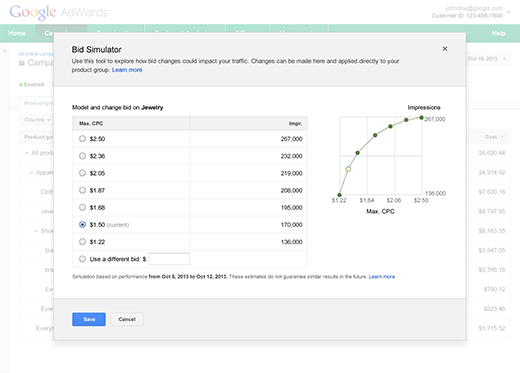Open the account dropdown arrow near customer ID

(x=509, y=12)
